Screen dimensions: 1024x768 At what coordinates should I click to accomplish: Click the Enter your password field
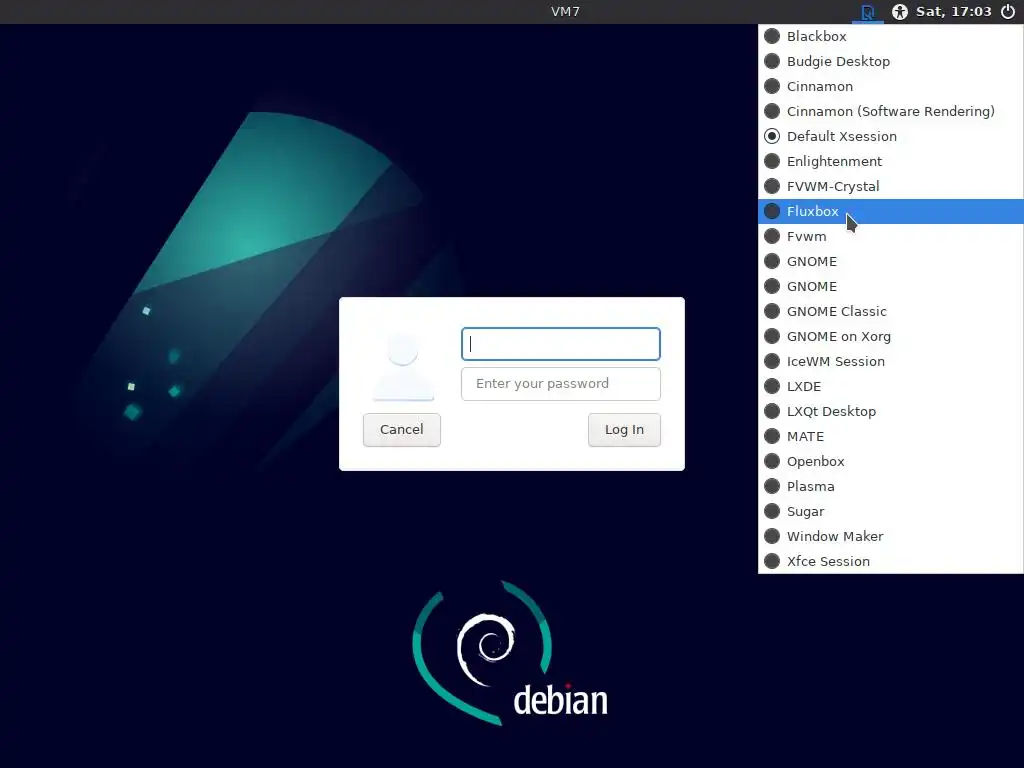tap(561, 384)
